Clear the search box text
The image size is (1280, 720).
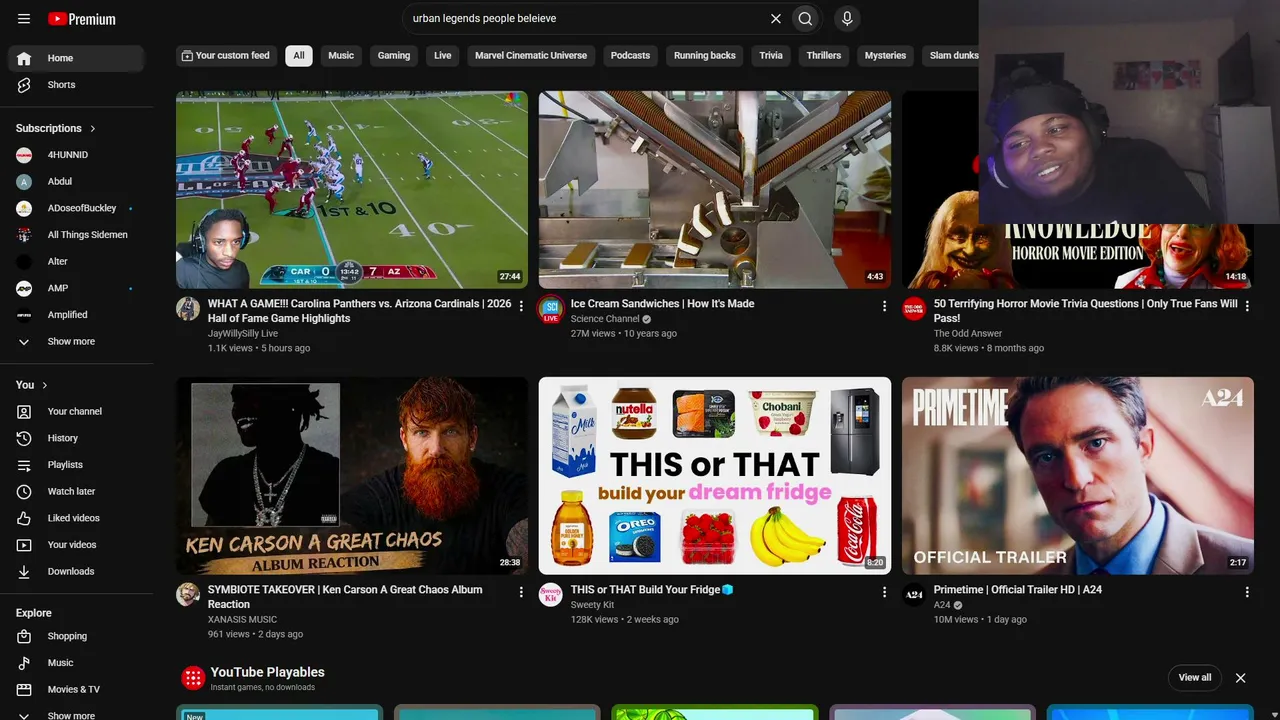pos(775,18)
